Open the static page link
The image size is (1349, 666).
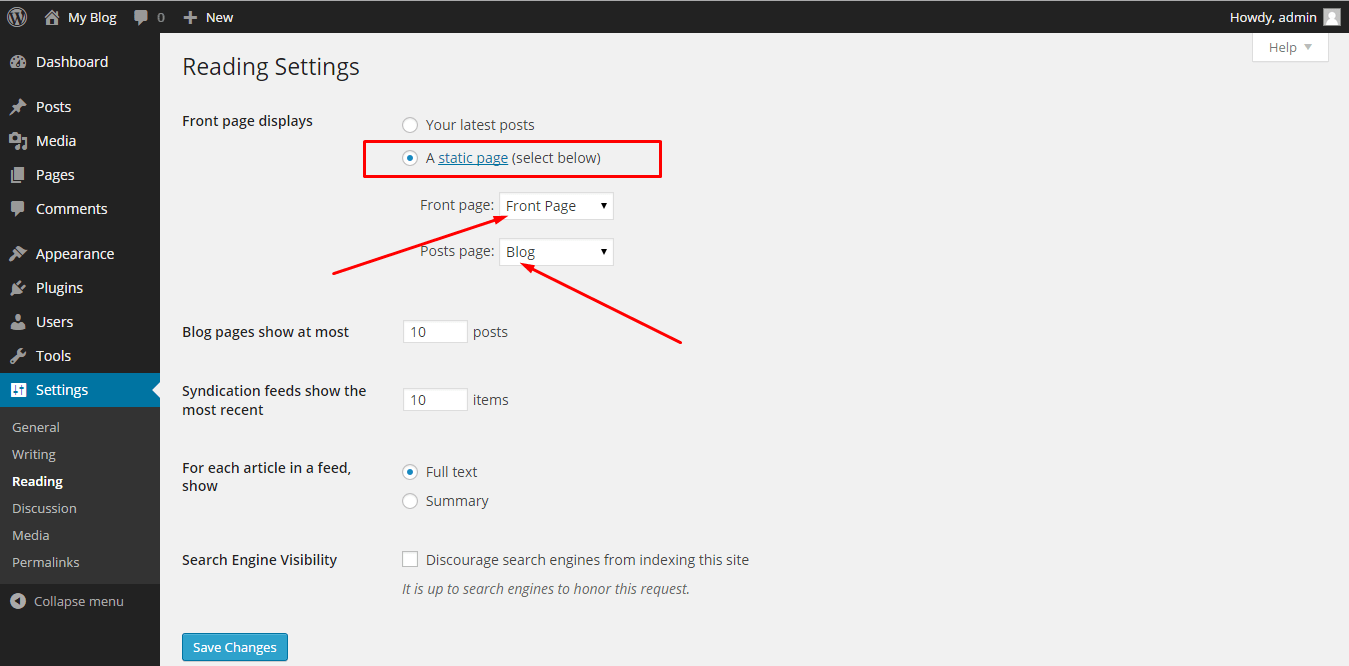pos(472,157)
